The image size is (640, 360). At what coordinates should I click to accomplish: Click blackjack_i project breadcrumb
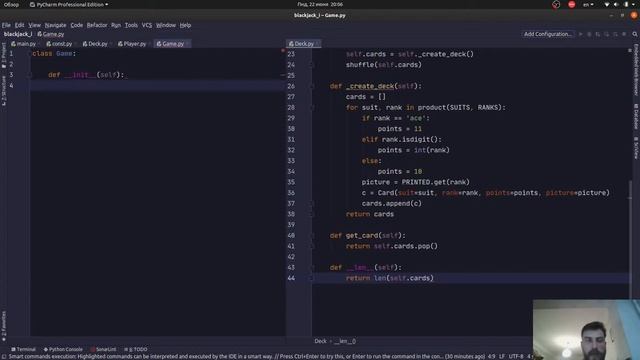[18, 34]
